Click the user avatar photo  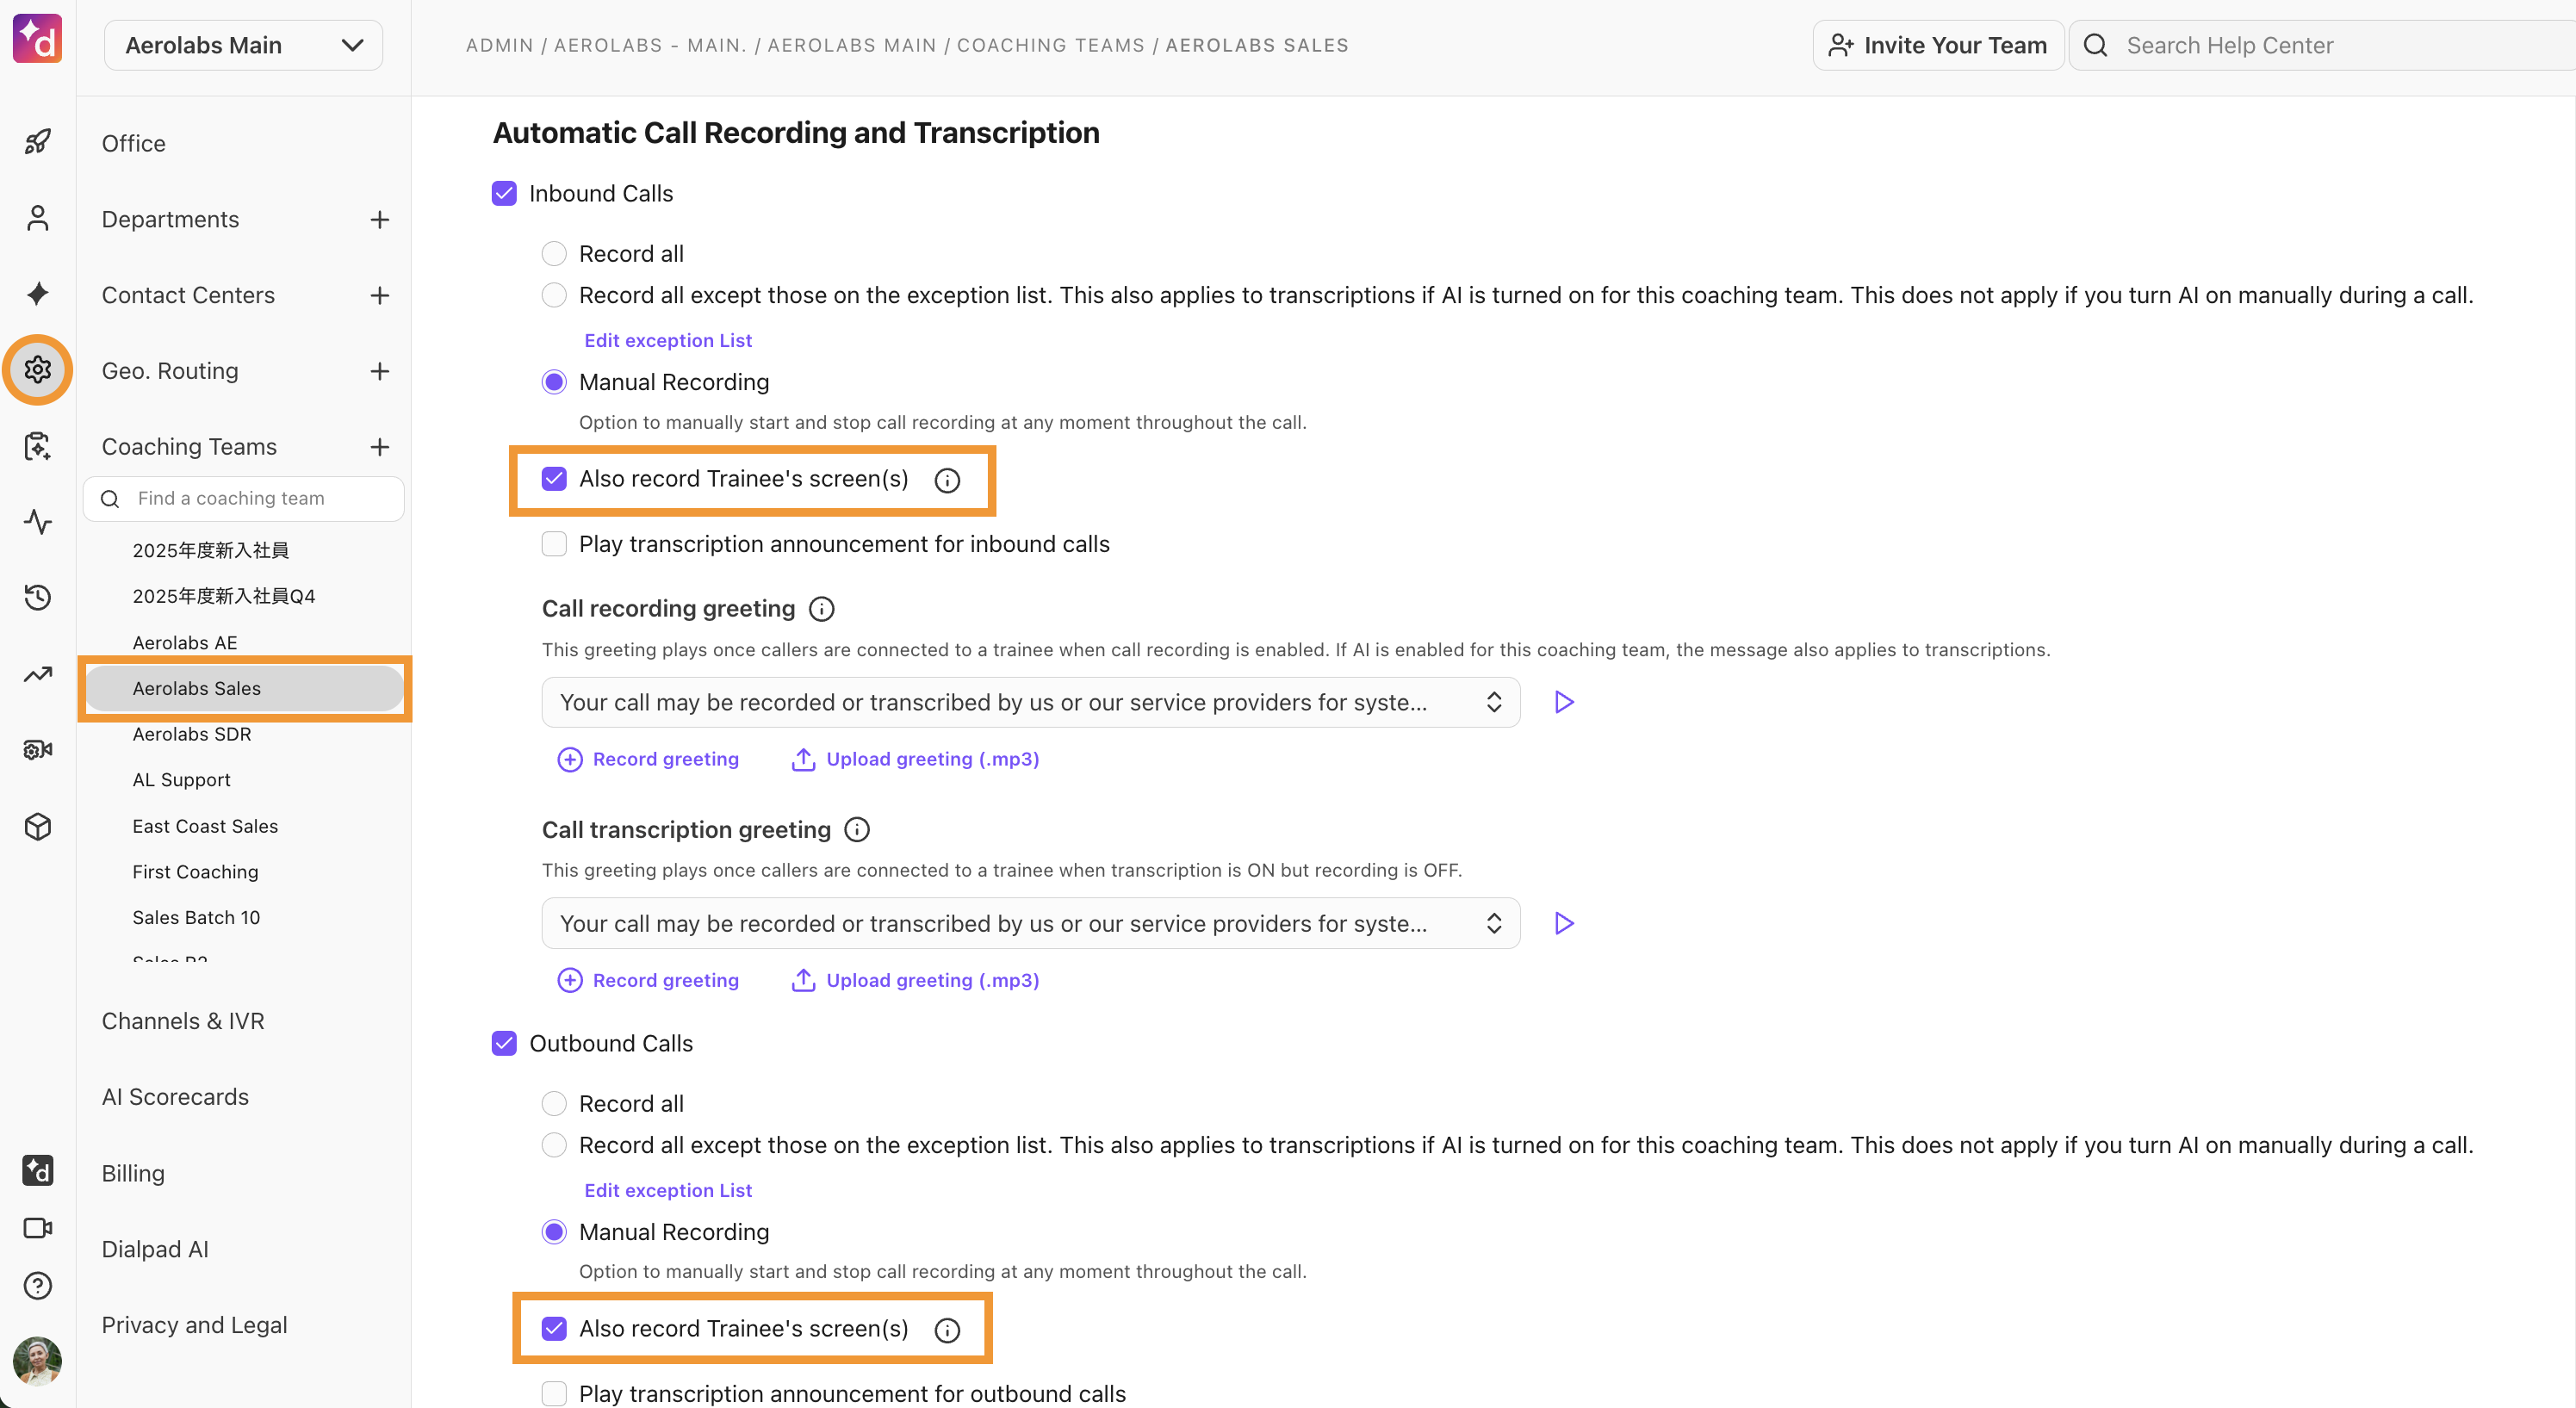coord(37,1361)
